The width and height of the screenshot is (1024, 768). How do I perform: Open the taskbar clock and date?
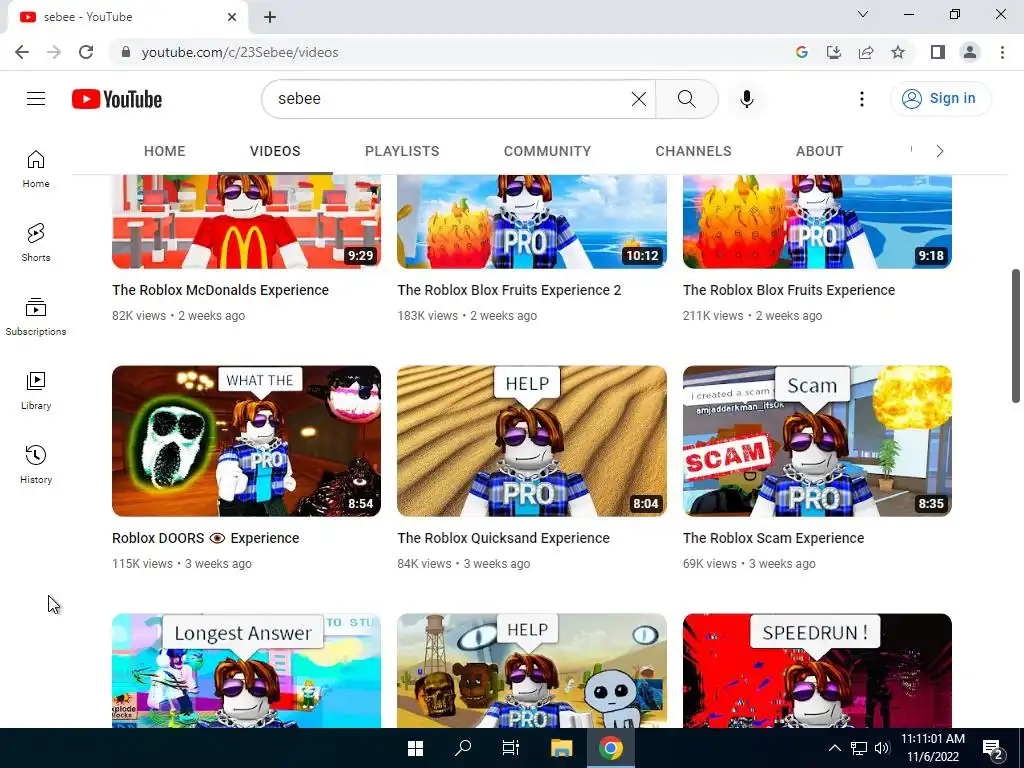coord(933,748)
